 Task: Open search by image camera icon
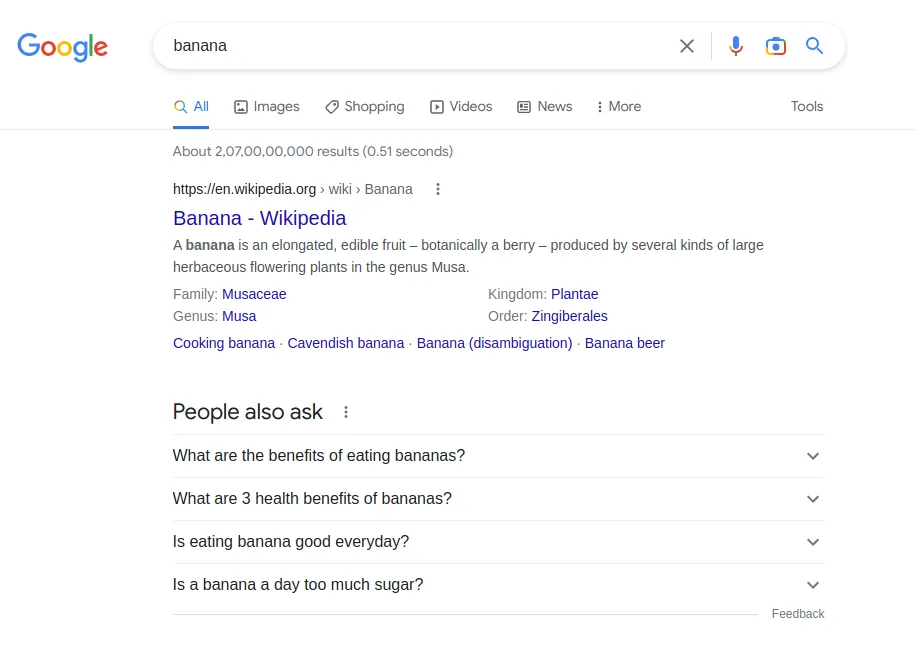(x=776, y=46)
